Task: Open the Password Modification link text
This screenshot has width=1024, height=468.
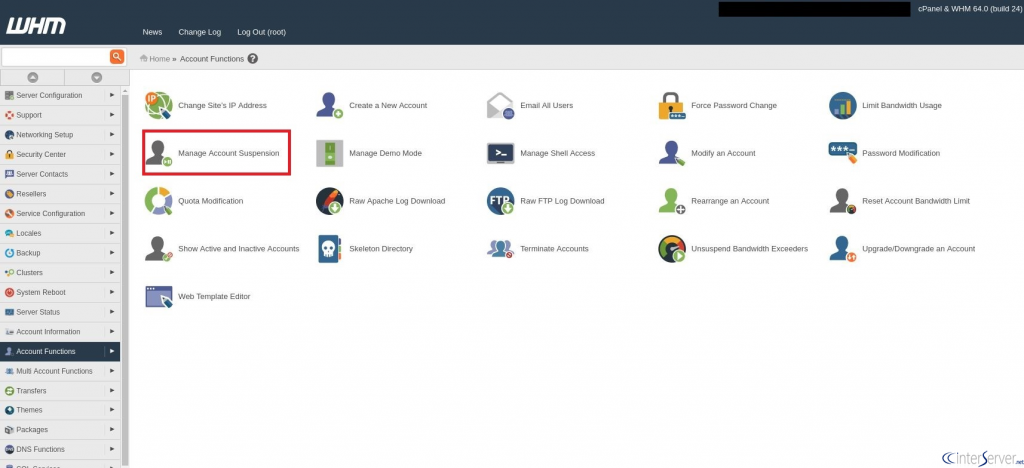Action: (x=901, y=153)
